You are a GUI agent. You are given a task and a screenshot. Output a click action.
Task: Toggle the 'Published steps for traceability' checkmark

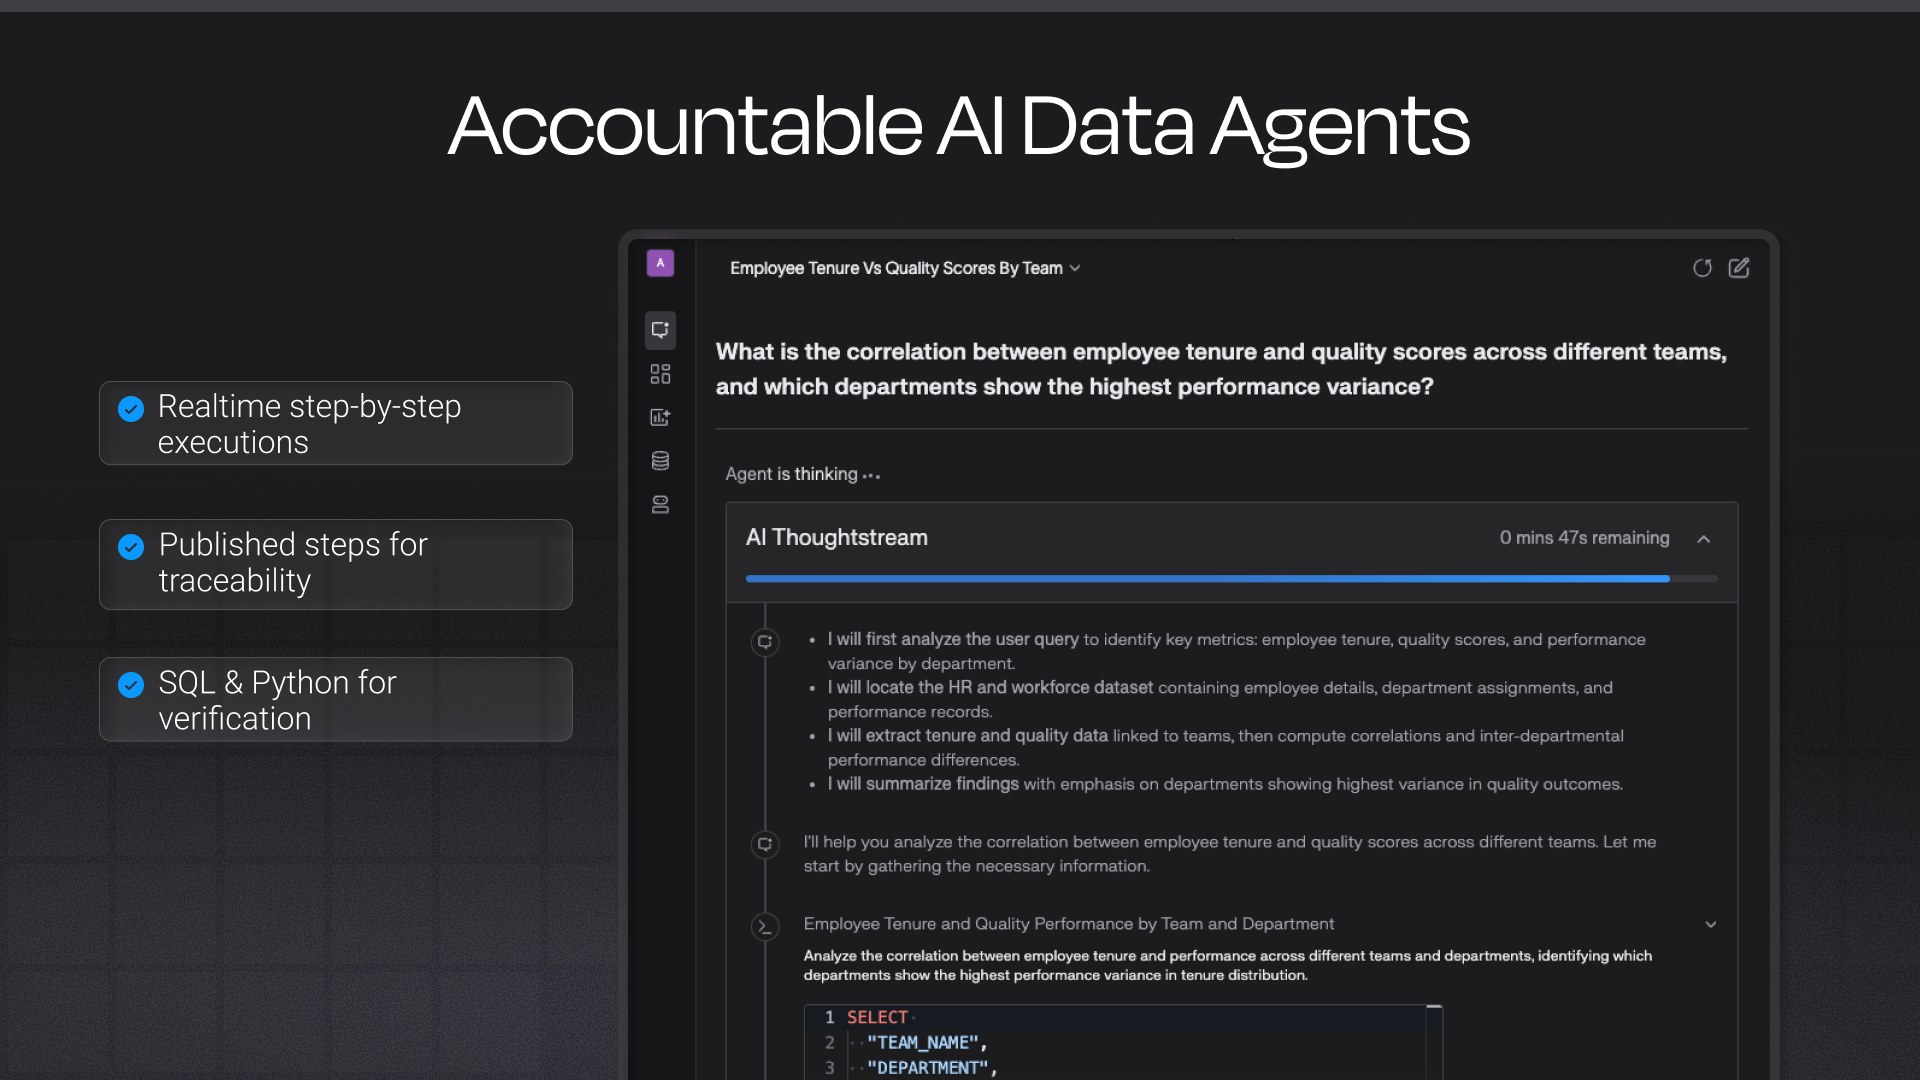131,547
